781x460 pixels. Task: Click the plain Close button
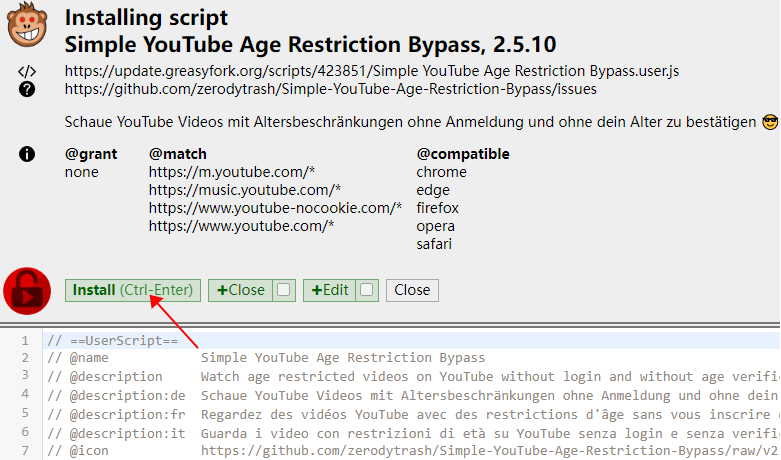click(x=412, y=290)
